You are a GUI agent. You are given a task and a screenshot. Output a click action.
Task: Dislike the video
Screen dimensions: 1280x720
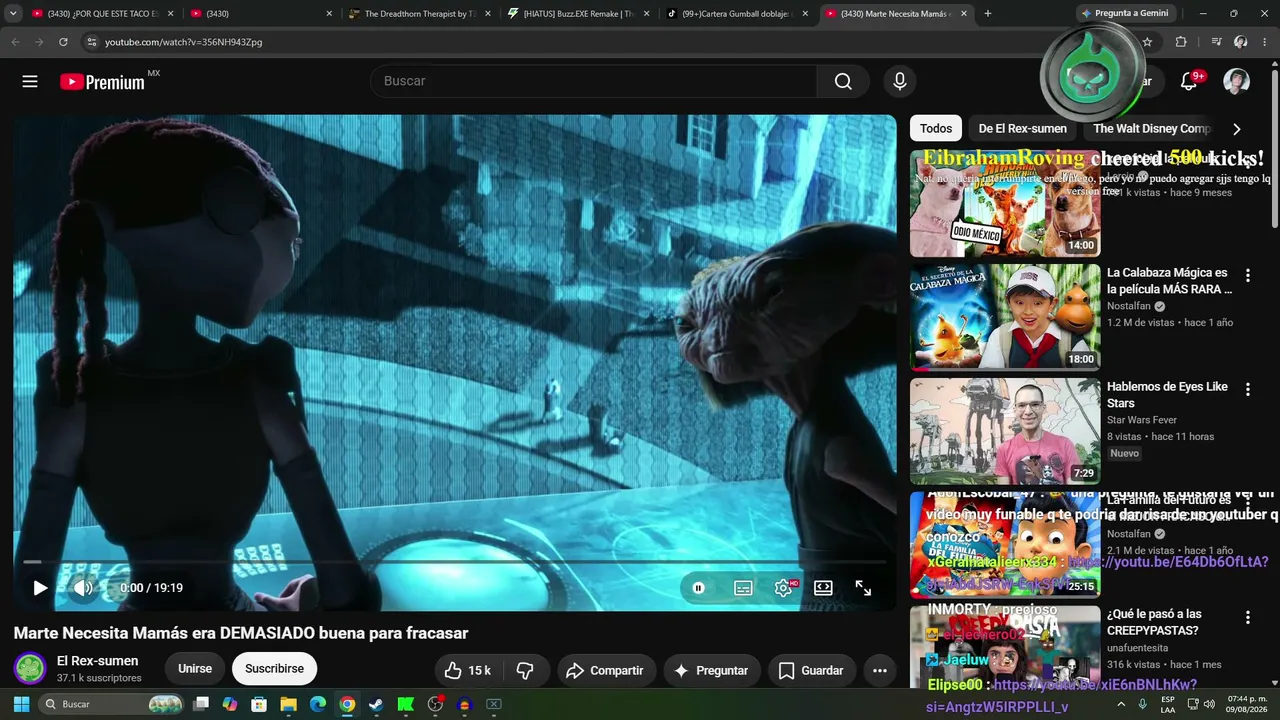tap(525, 670)
